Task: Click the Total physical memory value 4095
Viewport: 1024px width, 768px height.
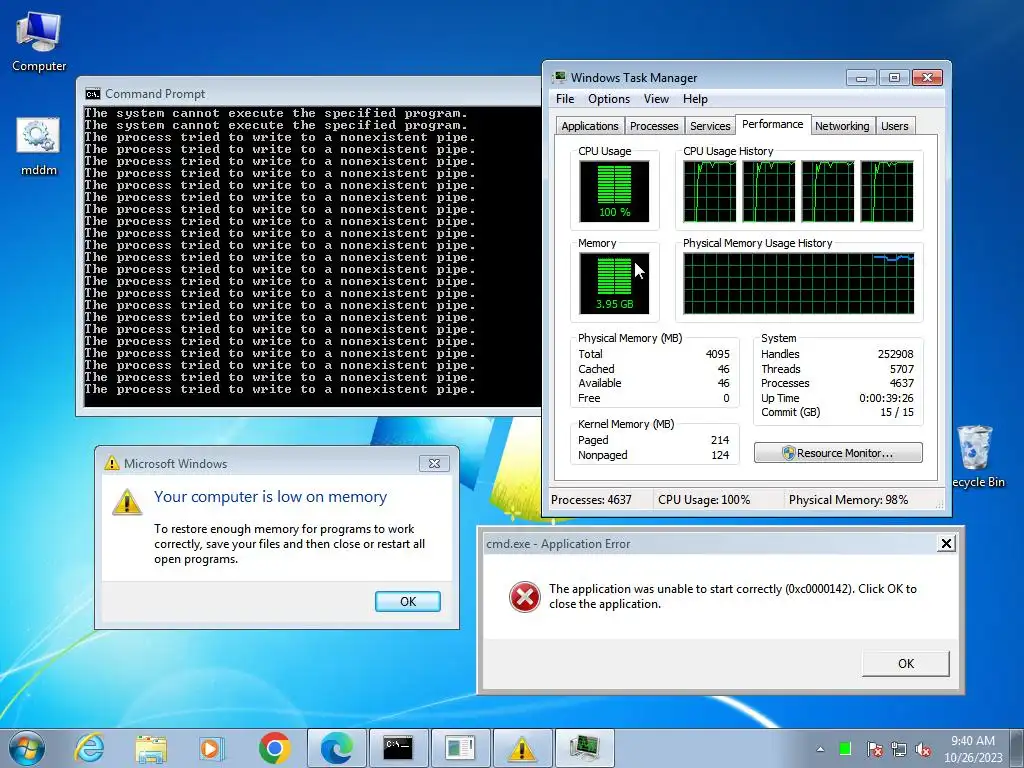Action: pyautogui.click(x=718, y=354)
